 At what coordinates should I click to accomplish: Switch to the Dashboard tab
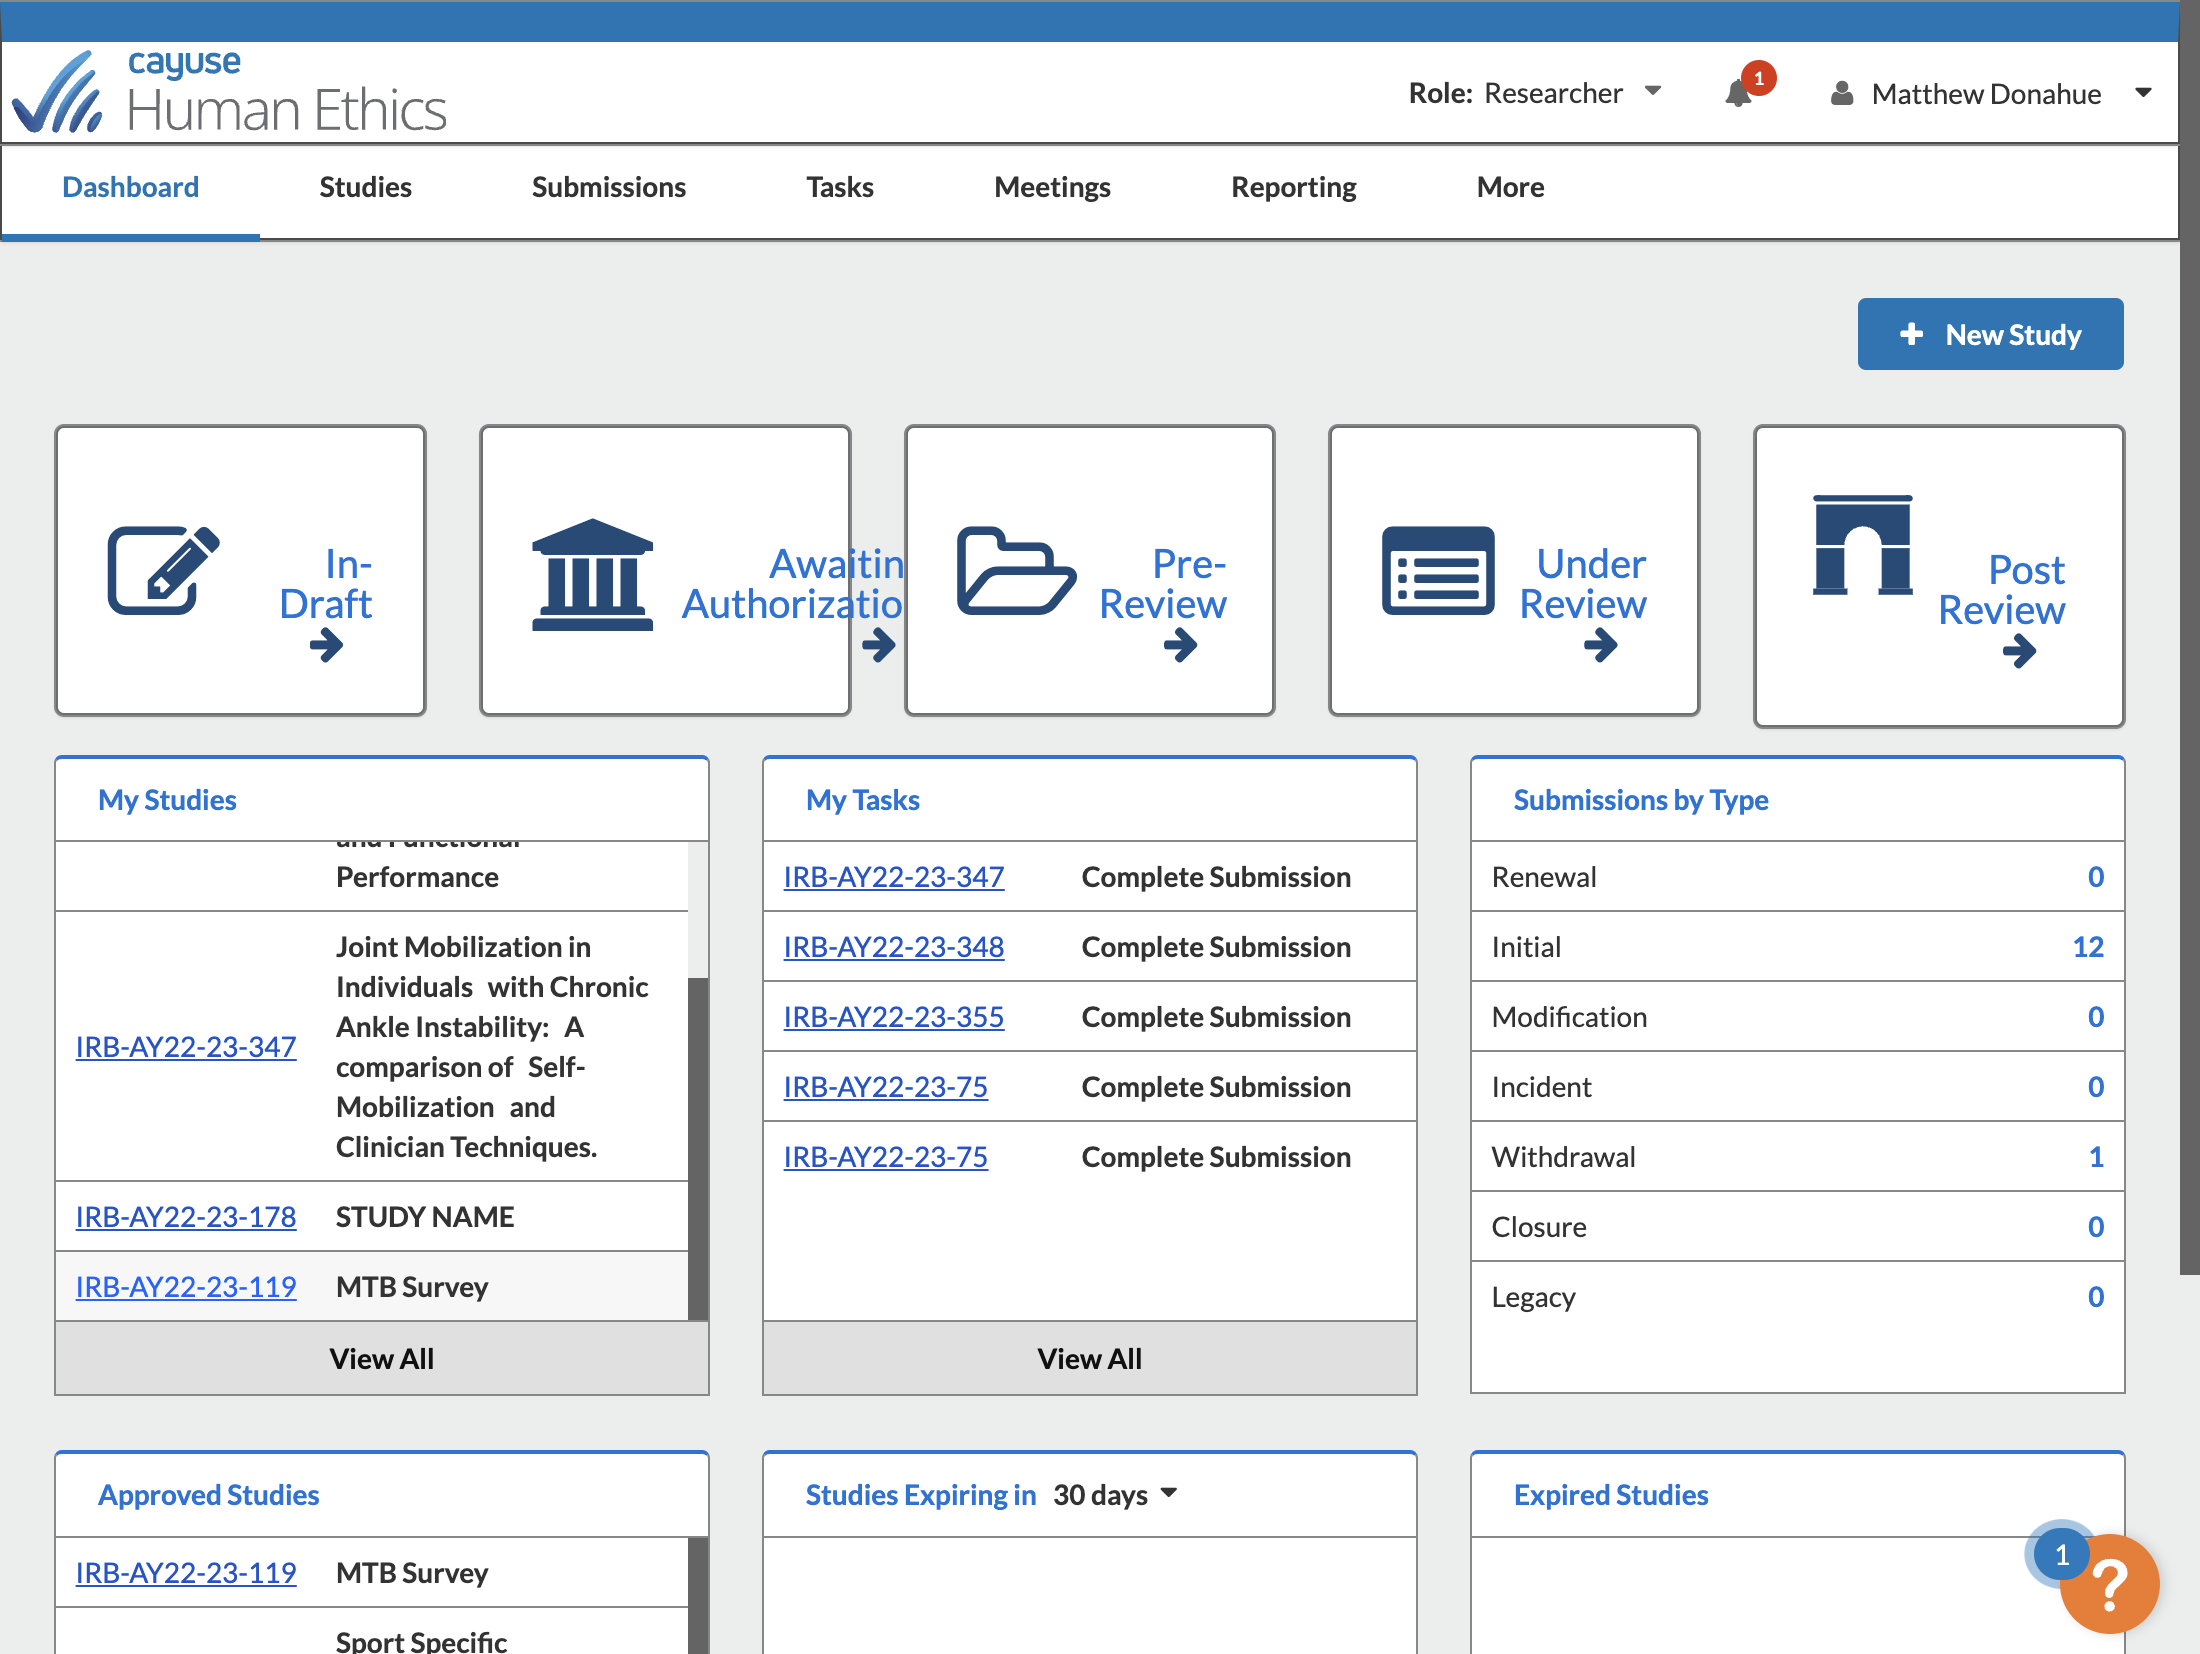(x=130, y=188)
